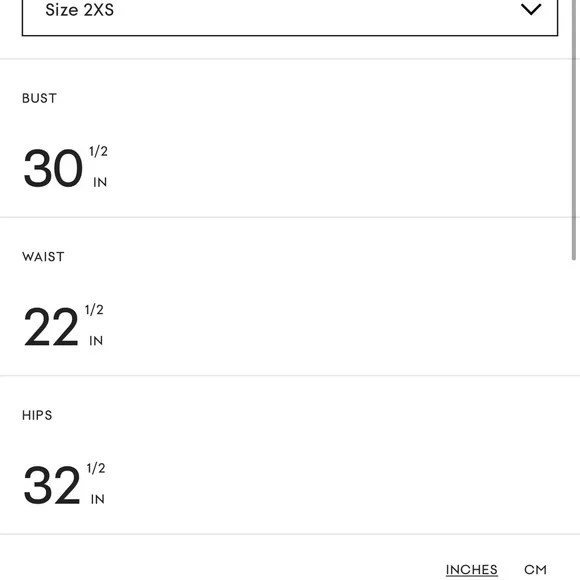
Task: Click the vertical scrollbar thumb
Action: pyautogui.click(x=574, y=129)
